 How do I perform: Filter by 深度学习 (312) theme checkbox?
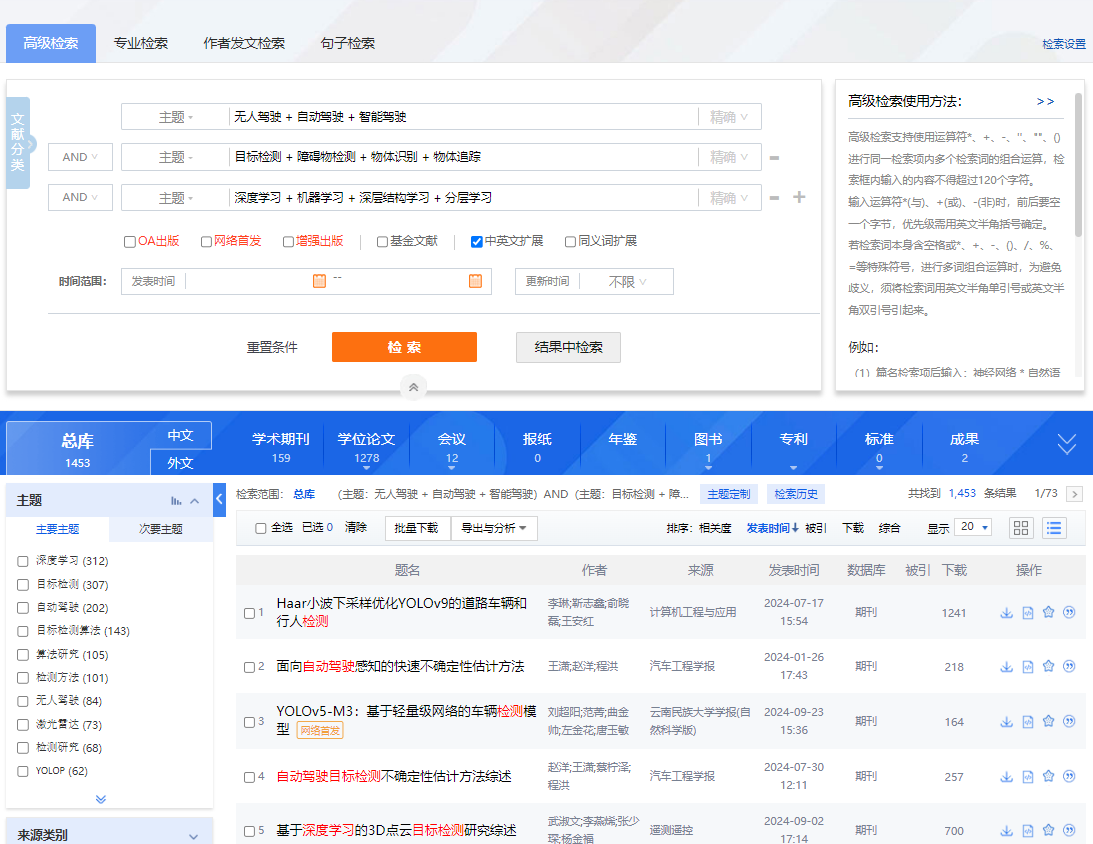coord(23,561)
